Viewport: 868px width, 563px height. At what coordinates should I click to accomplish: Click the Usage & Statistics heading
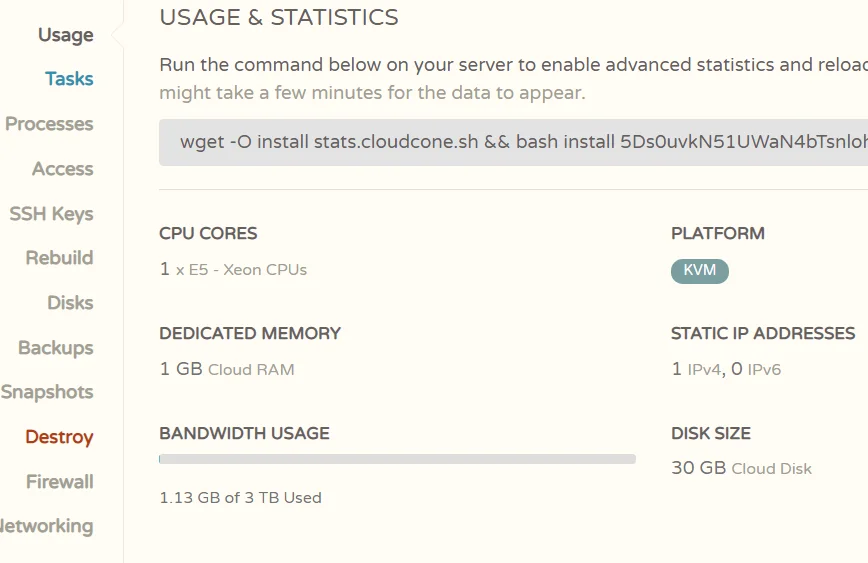pyautogui.click(x=279, y=18)
